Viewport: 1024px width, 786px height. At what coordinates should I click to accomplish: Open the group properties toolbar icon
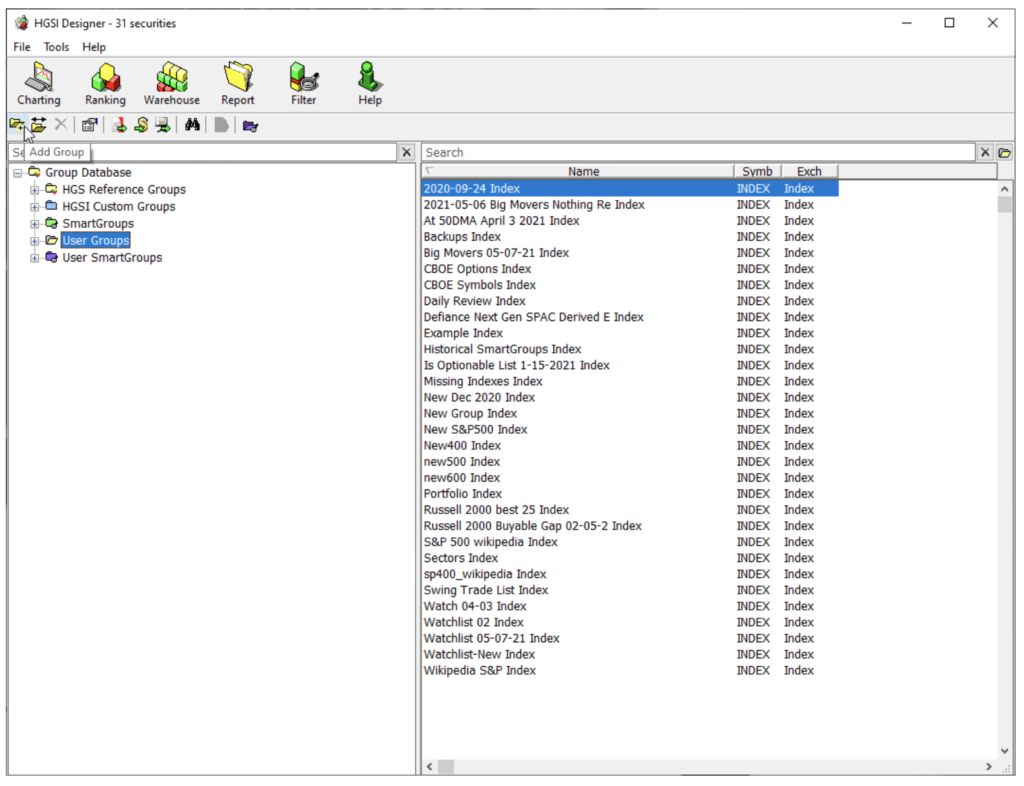89,125
